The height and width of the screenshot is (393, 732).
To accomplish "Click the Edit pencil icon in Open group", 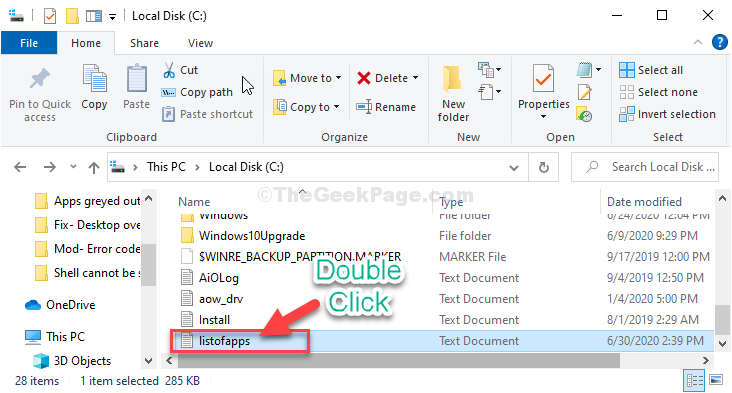I will pos(584,92).
